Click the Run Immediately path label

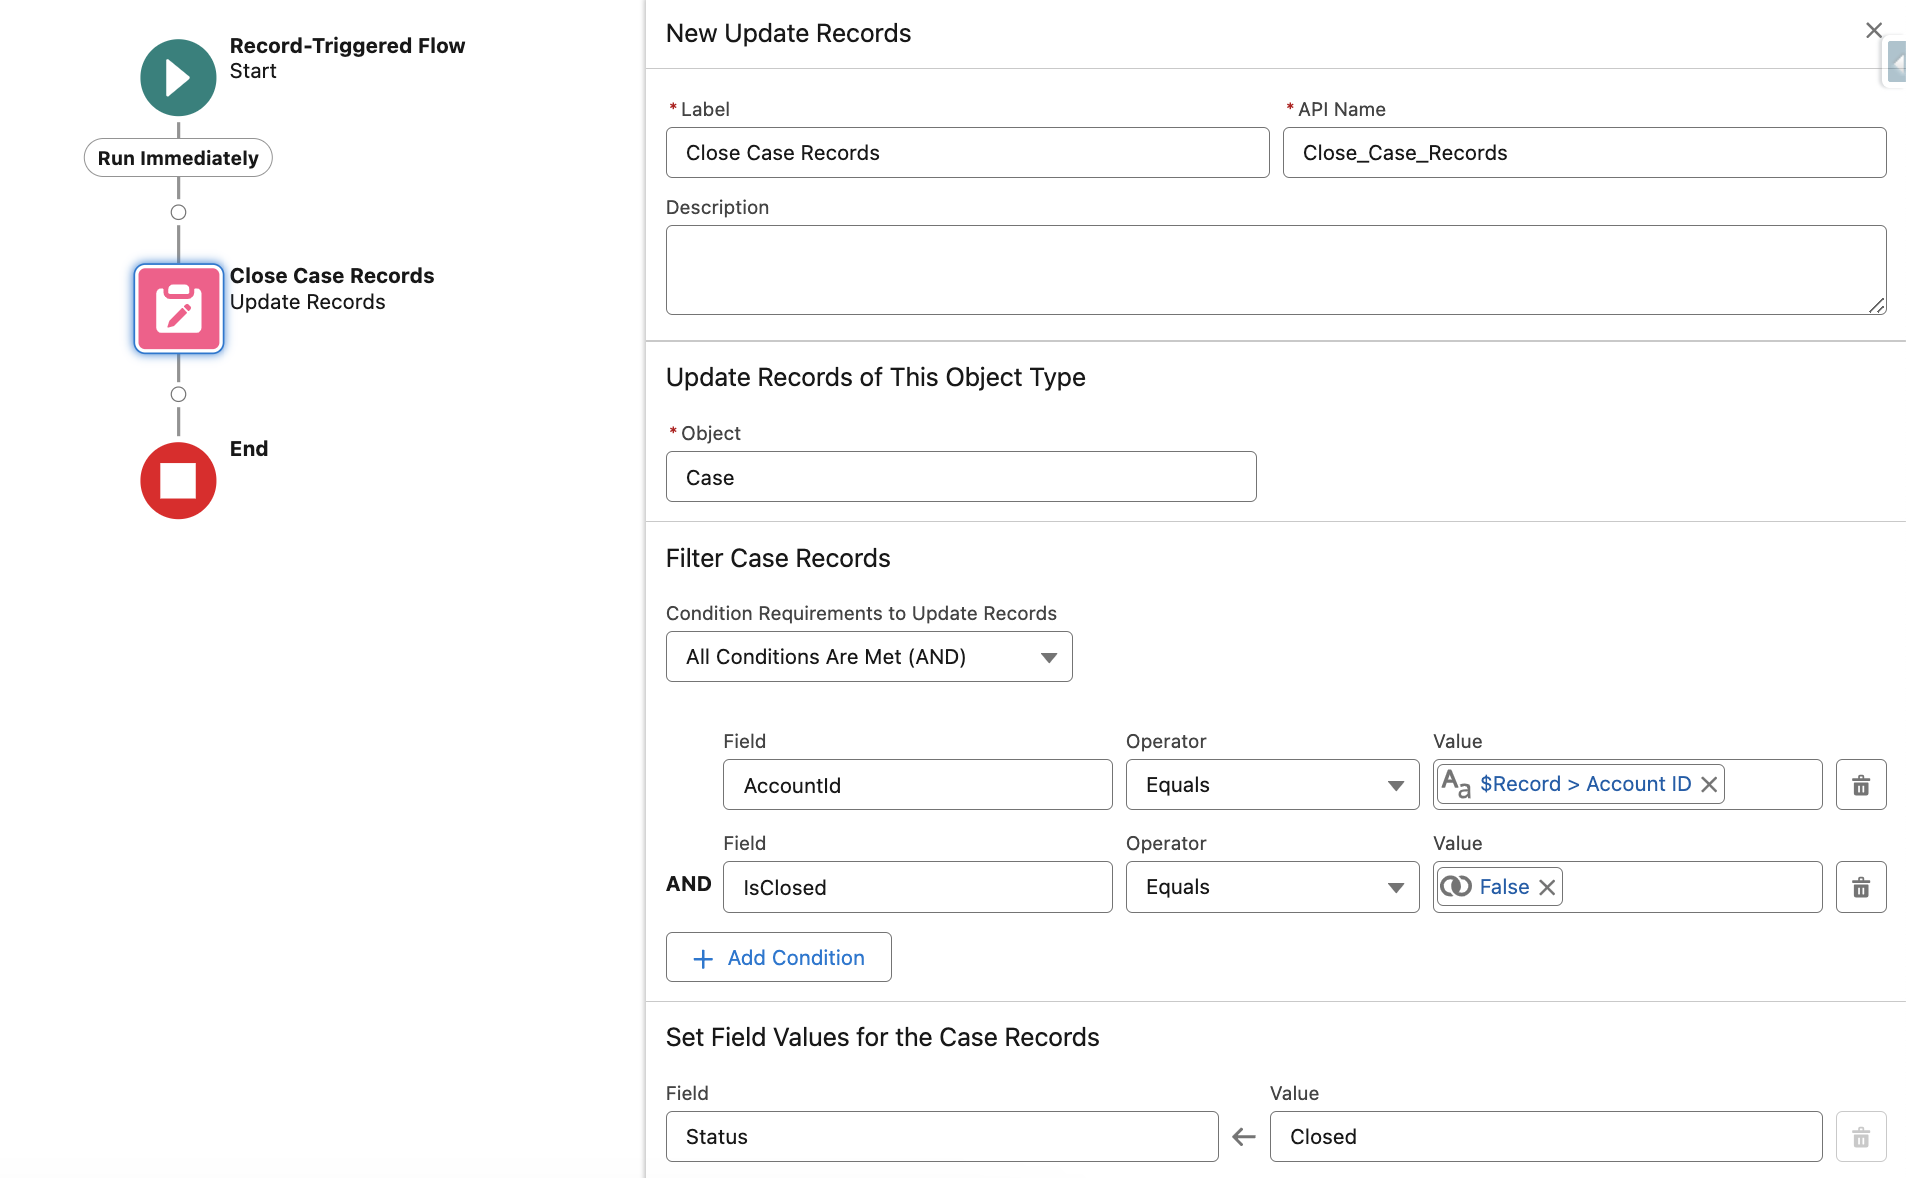(178, 158)
